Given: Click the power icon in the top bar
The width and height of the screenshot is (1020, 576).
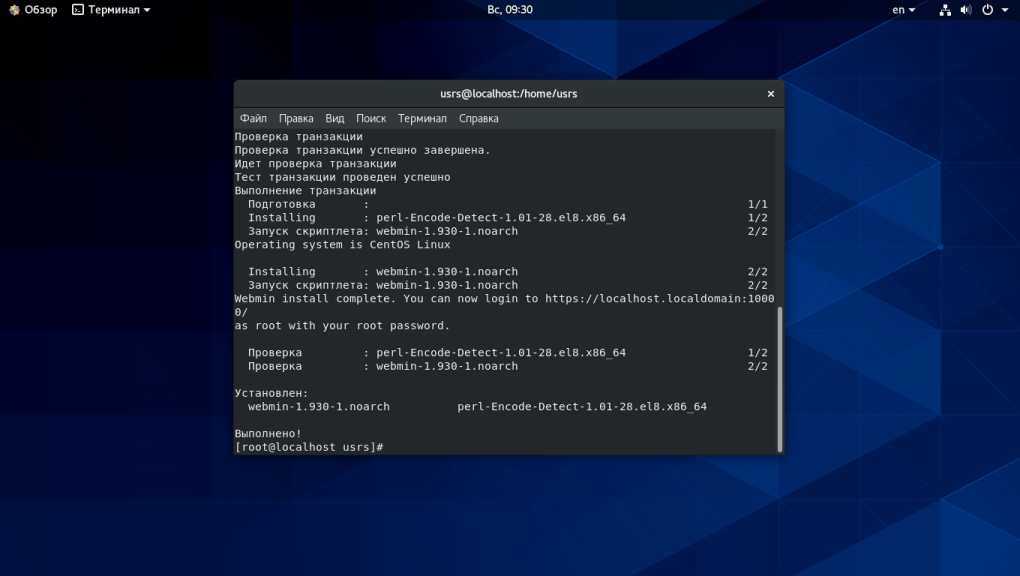Looking at the screenshot, I should (x=987, y=10).
